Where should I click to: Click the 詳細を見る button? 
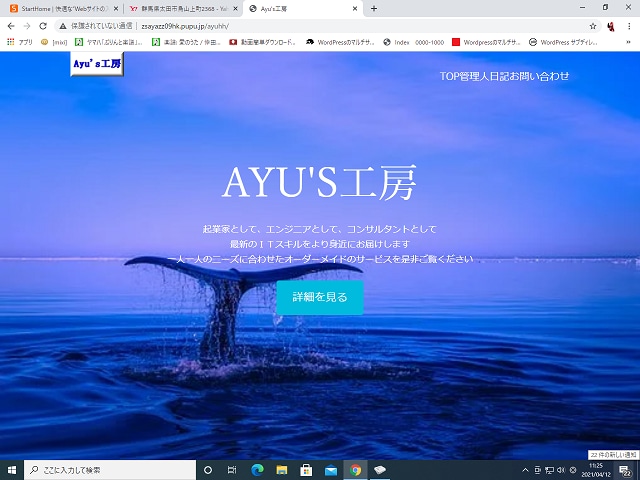coord(320,297)
